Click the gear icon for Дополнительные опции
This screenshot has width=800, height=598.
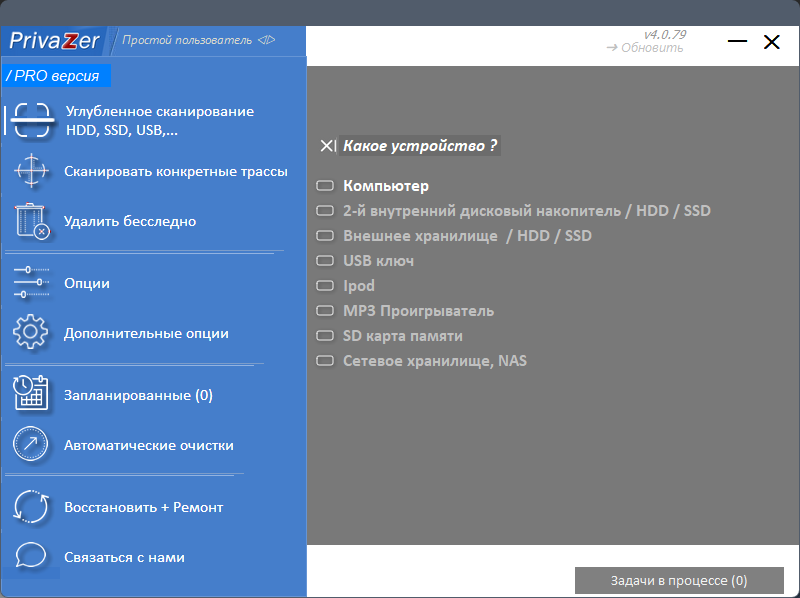(31, 332)
